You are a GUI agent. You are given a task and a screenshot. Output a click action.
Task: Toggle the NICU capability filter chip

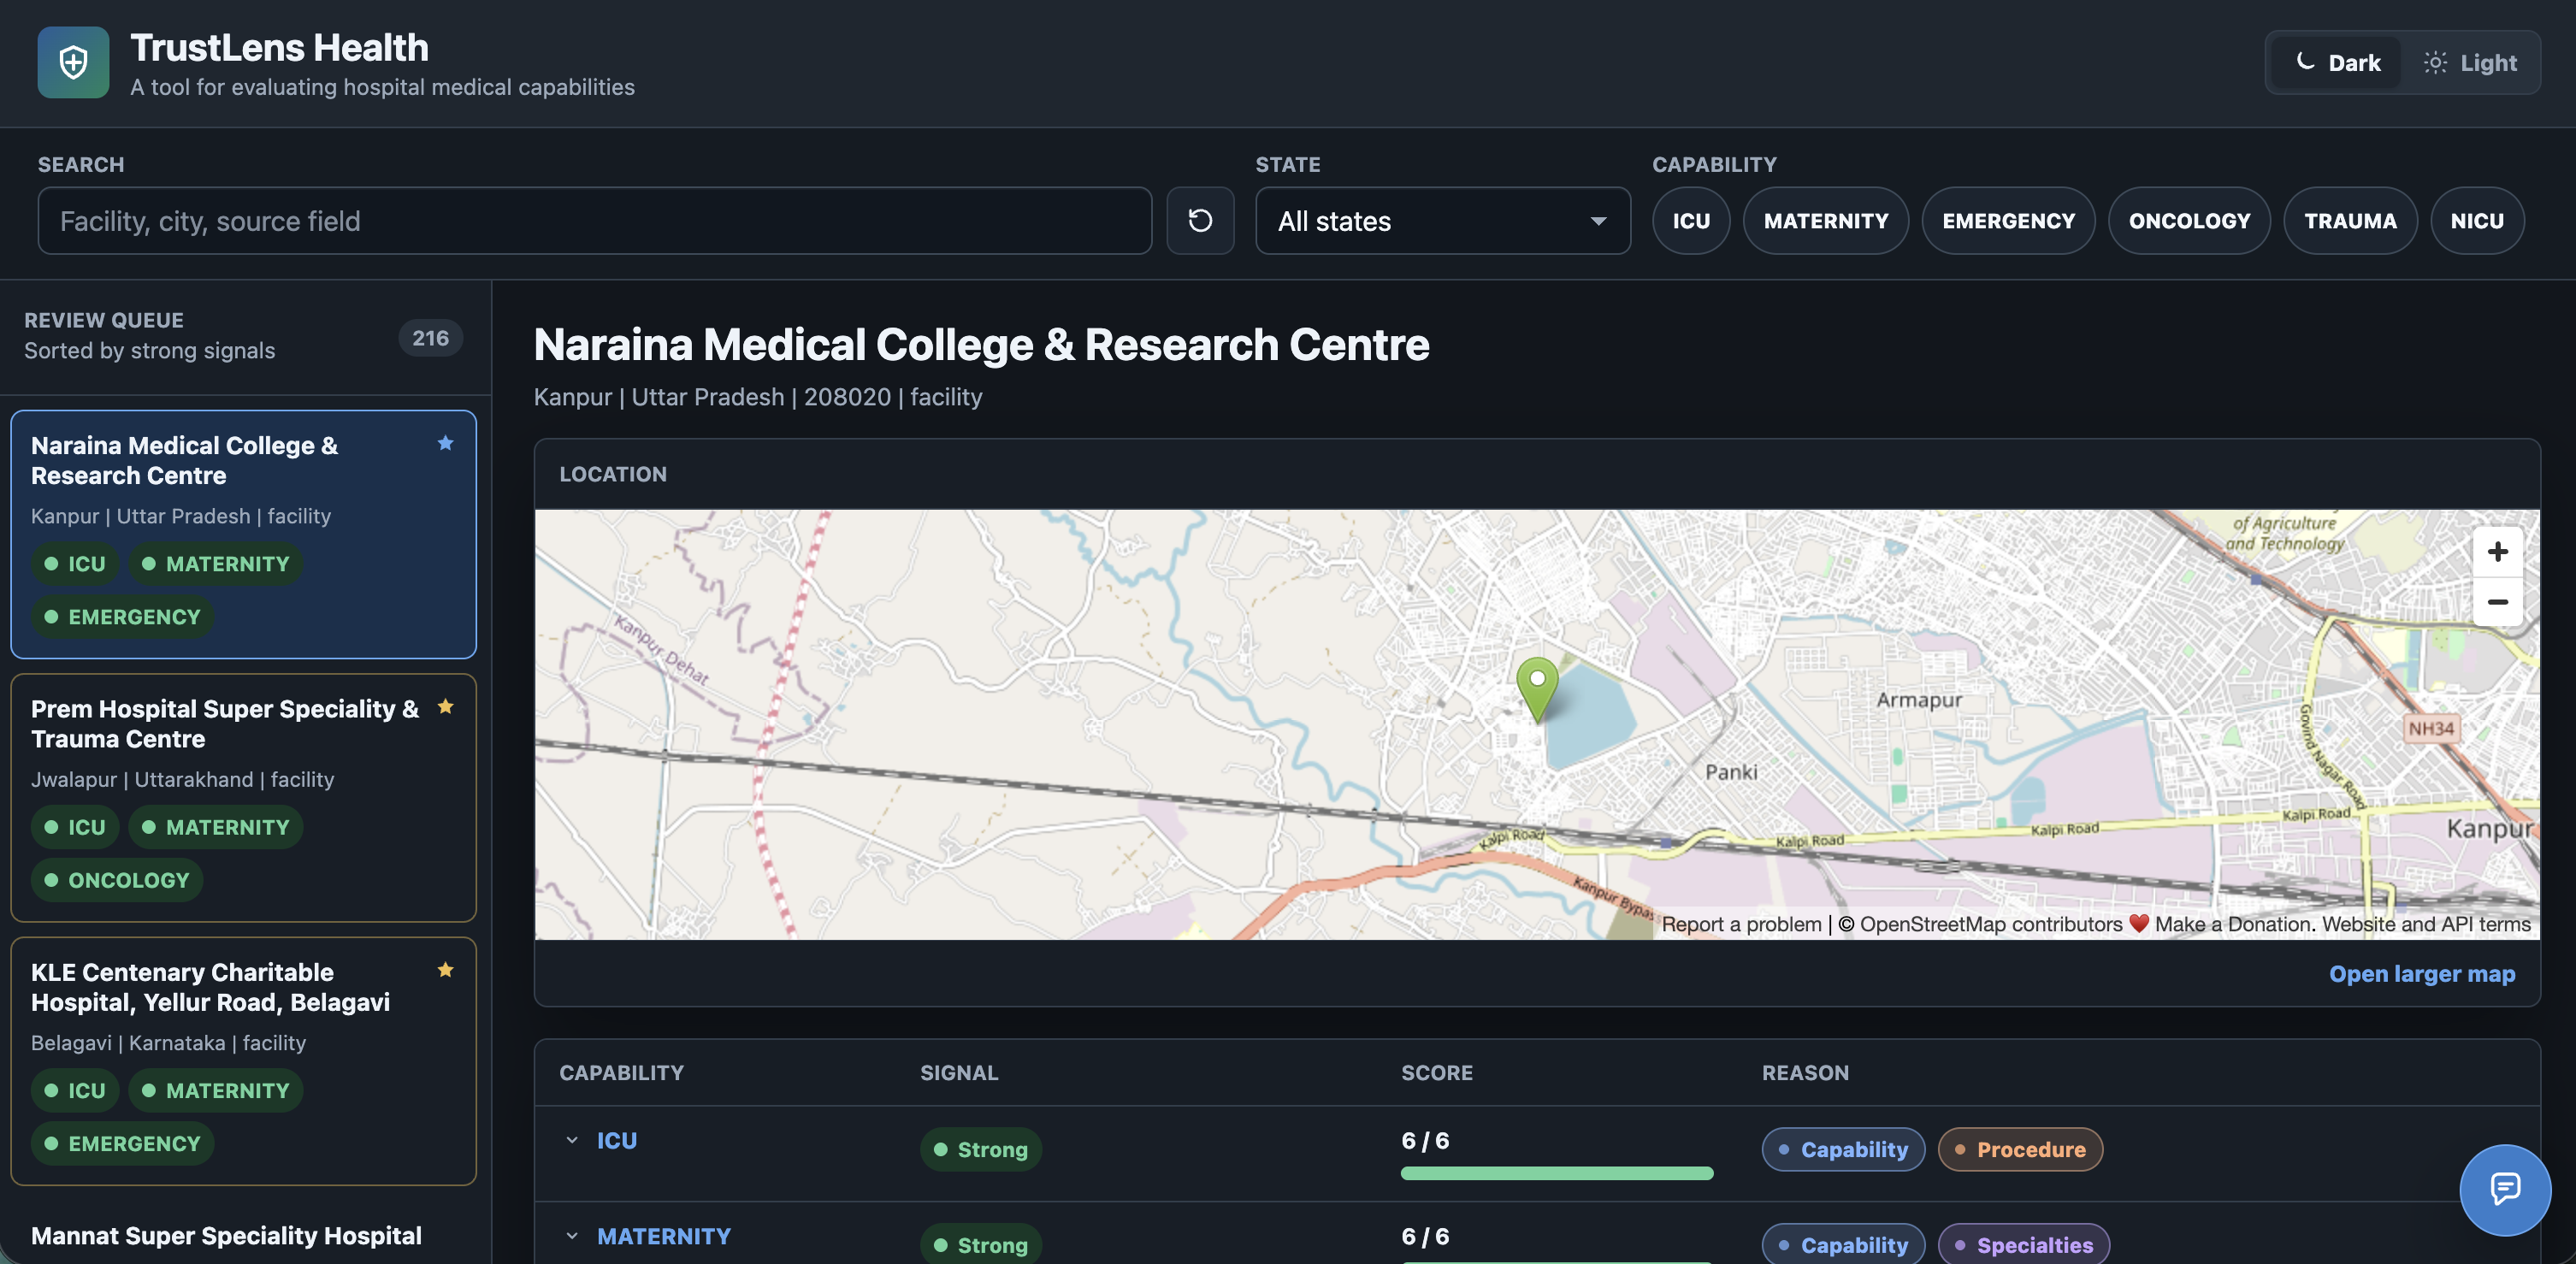[x=2477, y=220]
